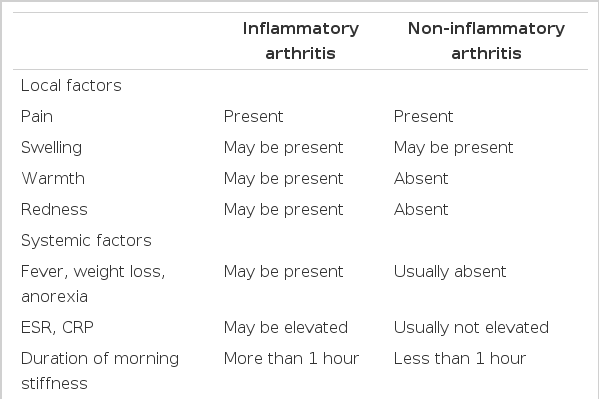Click the Warmth row label
The image size is (599, 399).
53,178
